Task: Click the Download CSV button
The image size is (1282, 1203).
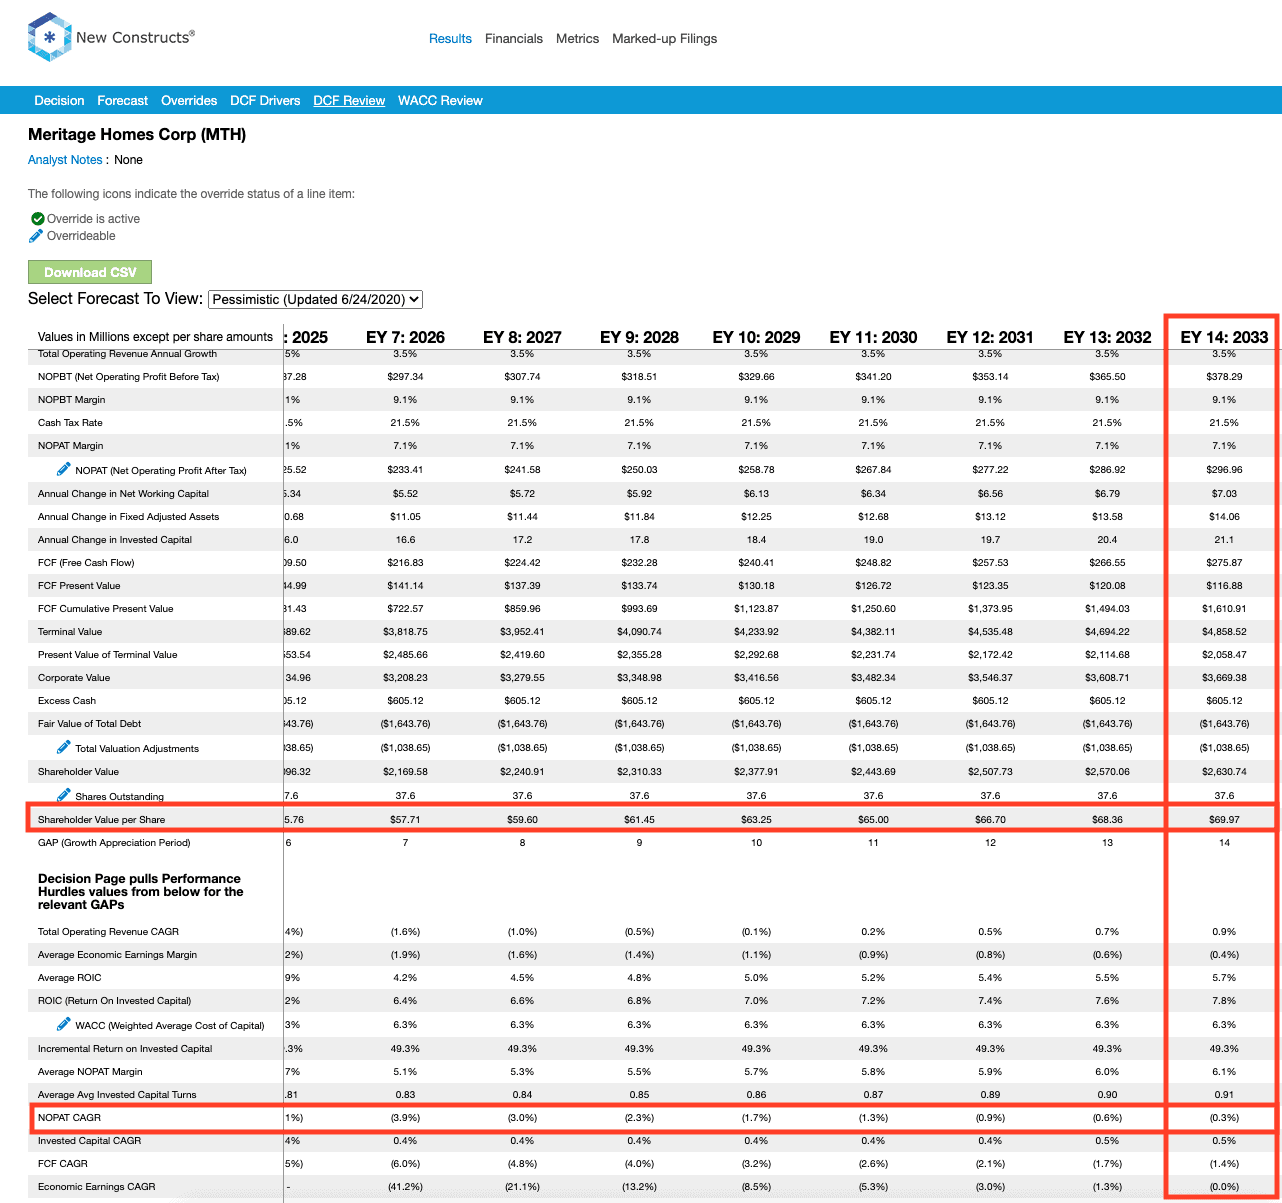Action: point(90,272)
